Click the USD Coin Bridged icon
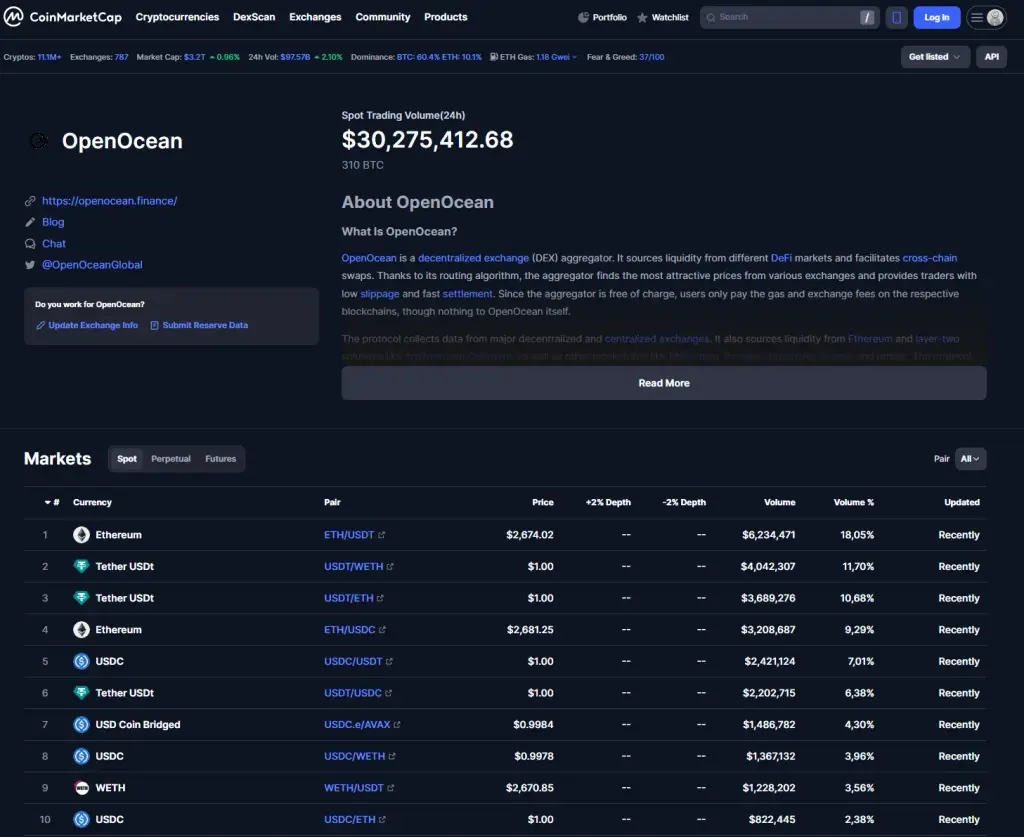Screen dimensions: 1024x837 click(x=81, y=725)
